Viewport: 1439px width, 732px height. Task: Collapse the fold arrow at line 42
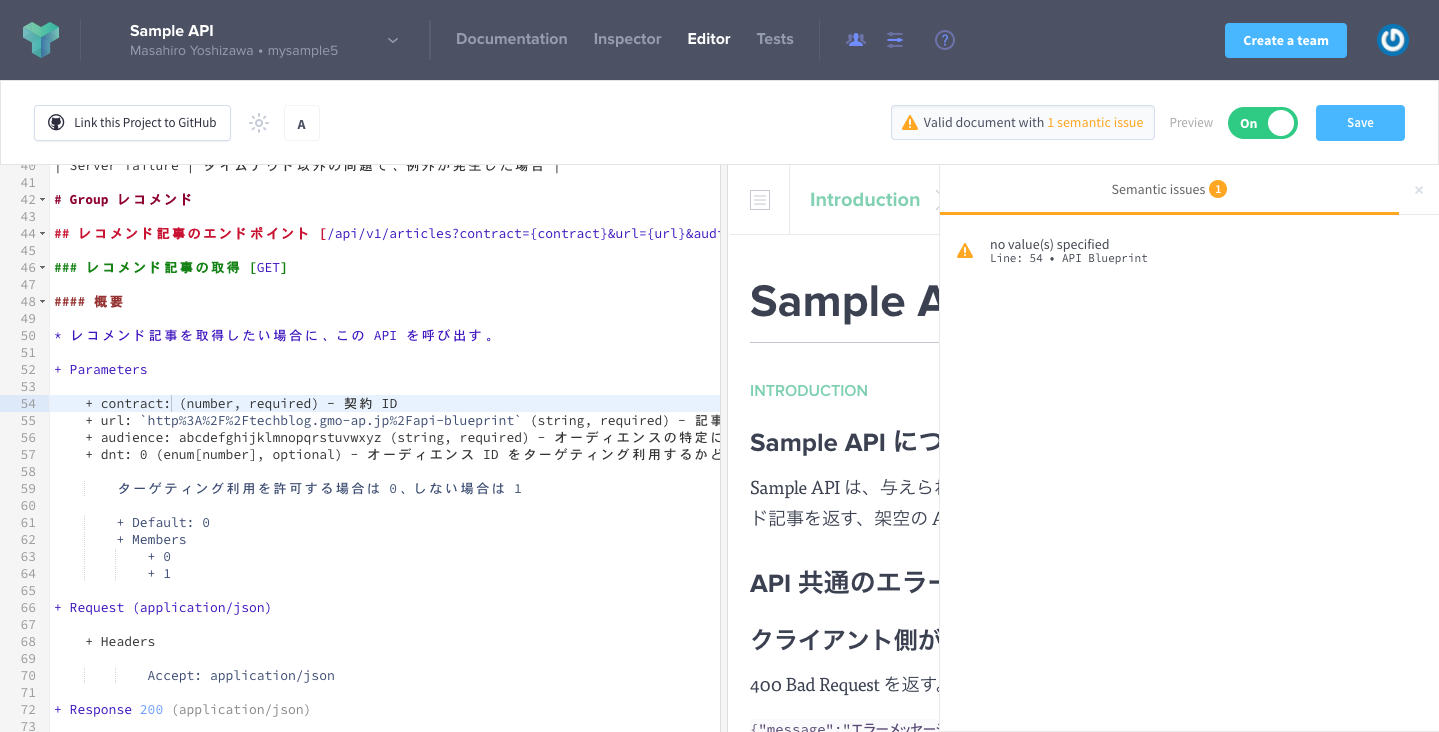click(42, 200)
